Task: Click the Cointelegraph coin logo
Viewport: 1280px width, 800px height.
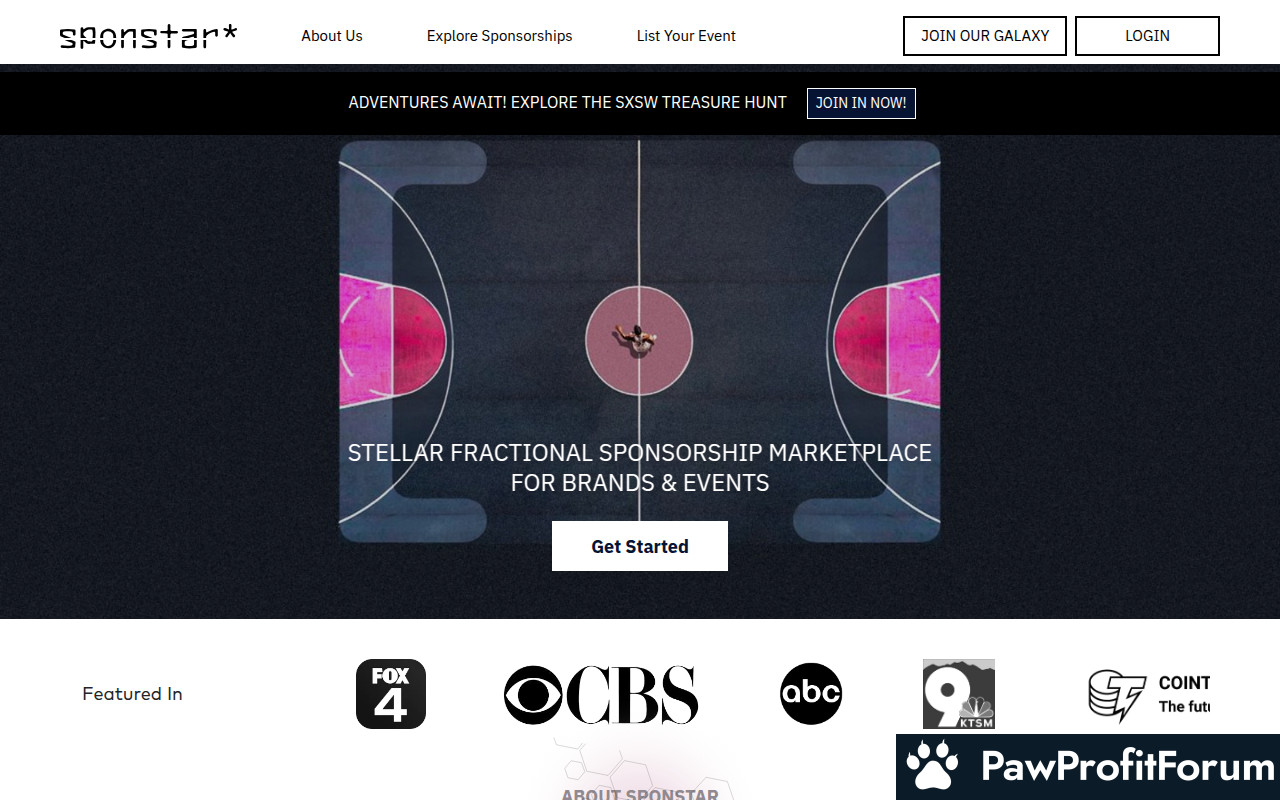Action: coord(1117,695)
